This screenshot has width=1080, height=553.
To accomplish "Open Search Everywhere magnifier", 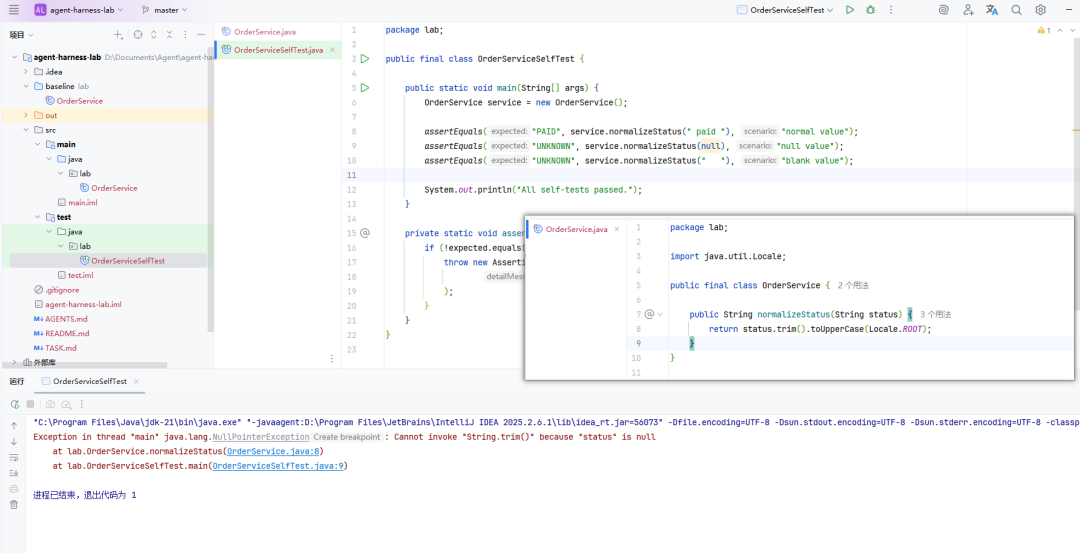I will tap(1016, 10).
